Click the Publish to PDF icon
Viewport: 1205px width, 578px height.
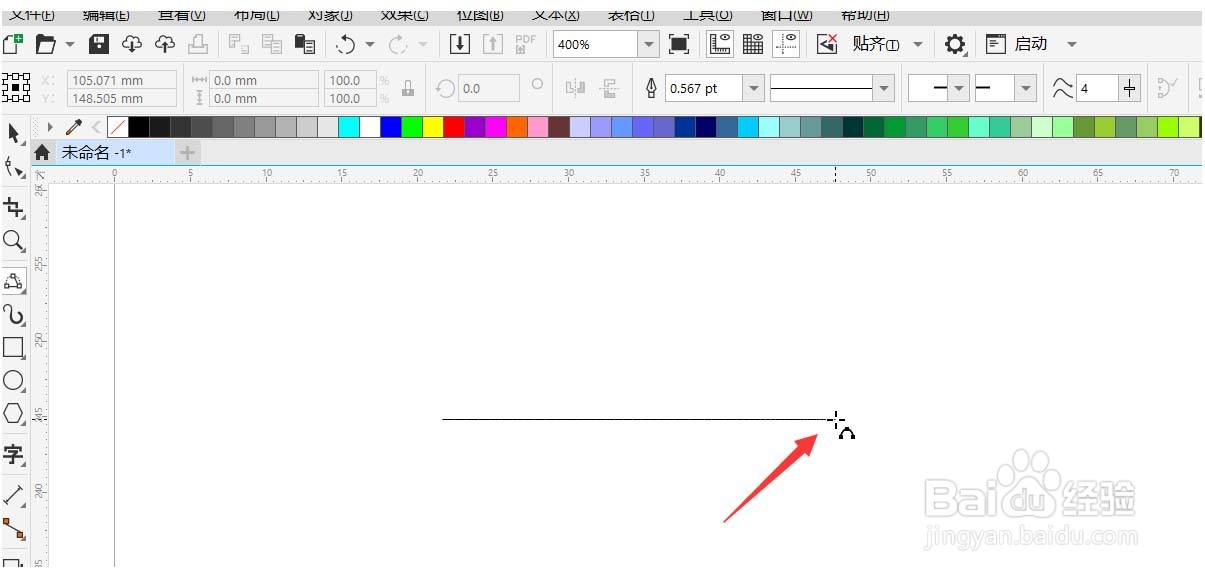coord(526,44)
